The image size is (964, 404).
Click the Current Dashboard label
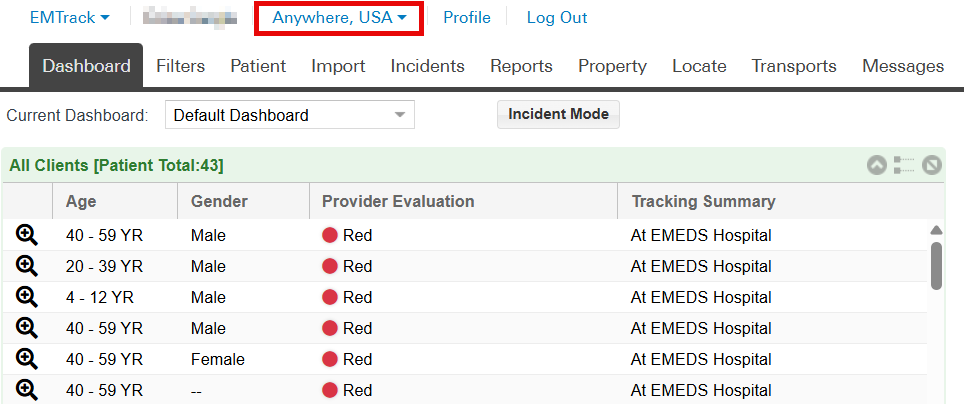[77, 115]
